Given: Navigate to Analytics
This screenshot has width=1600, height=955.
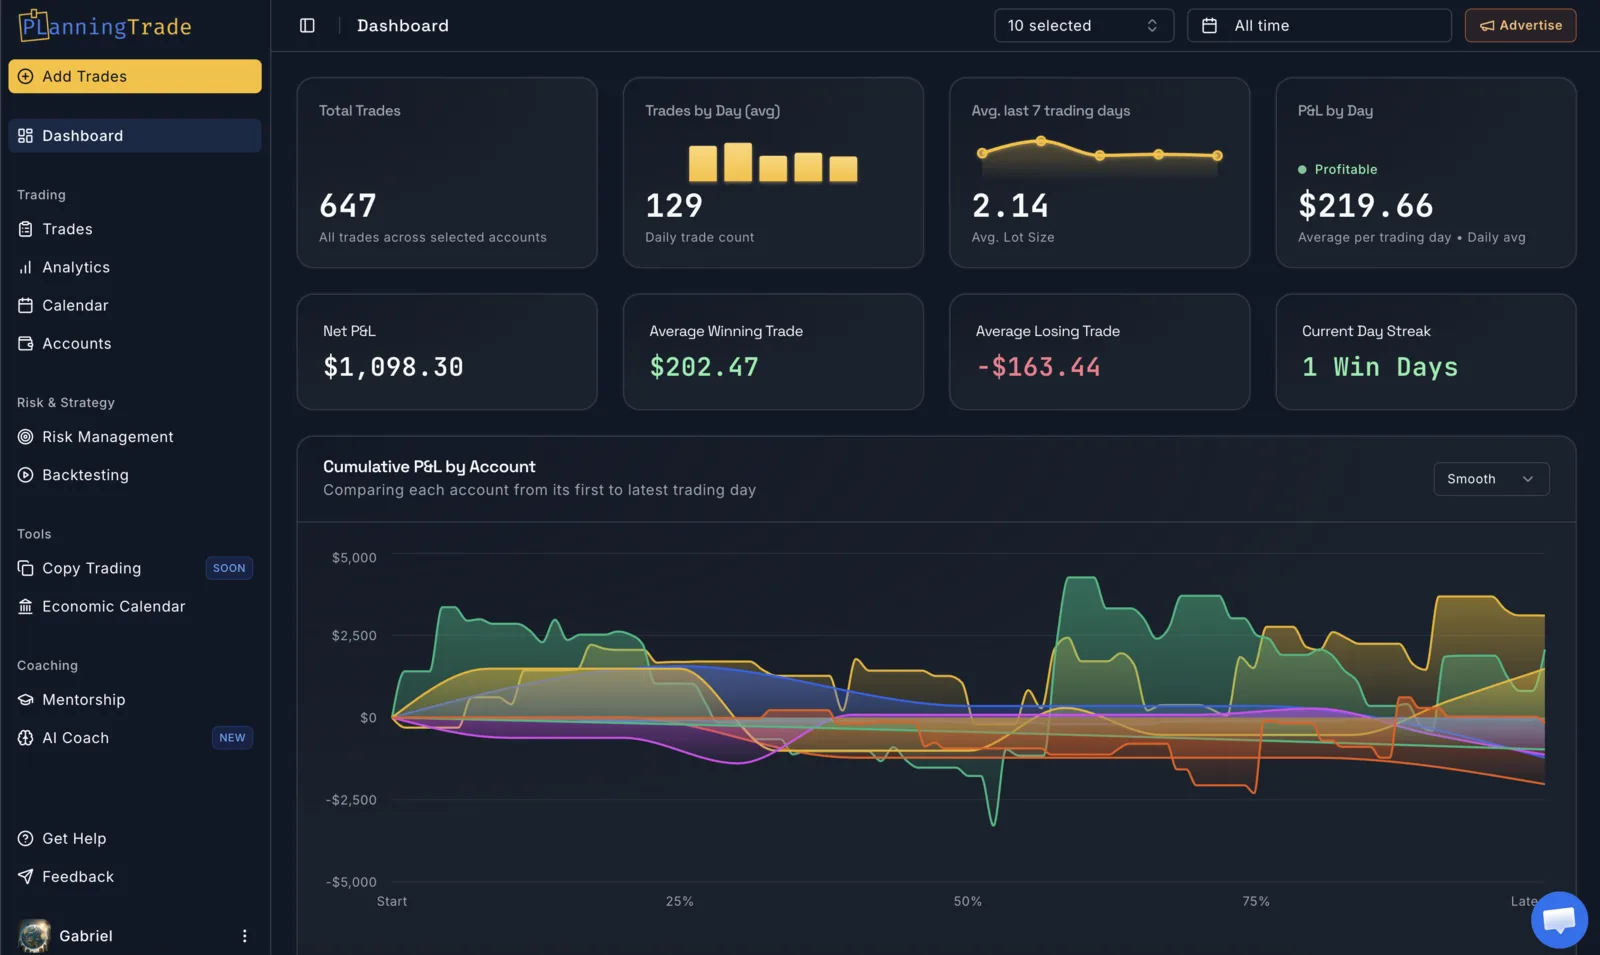Looking at the screenshot, I should click(135, 267).
